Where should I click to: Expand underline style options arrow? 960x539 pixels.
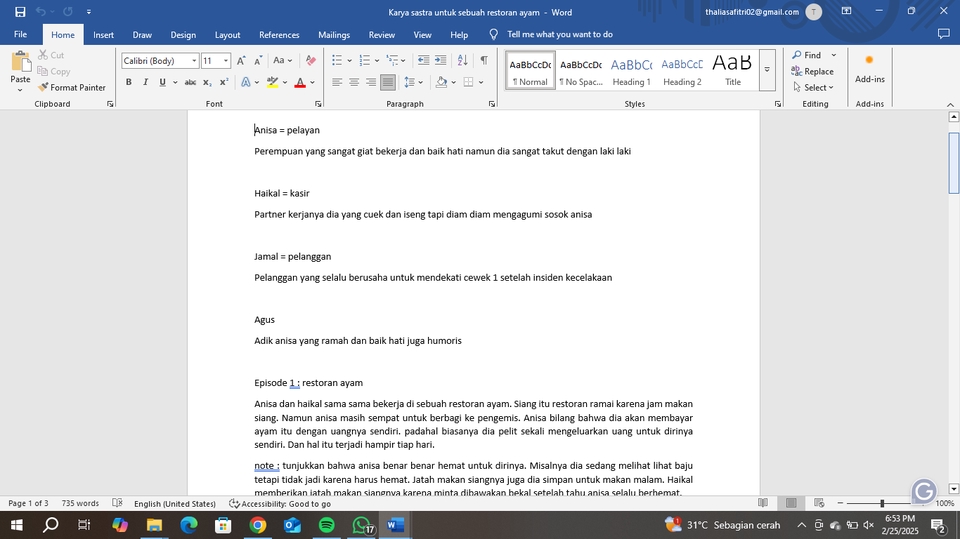click(175, 82)
